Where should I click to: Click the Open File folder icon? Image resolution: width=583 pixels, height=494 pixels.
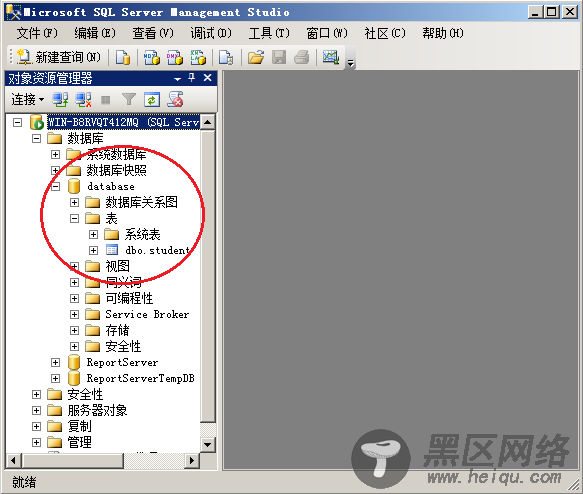tap(256, 57)
